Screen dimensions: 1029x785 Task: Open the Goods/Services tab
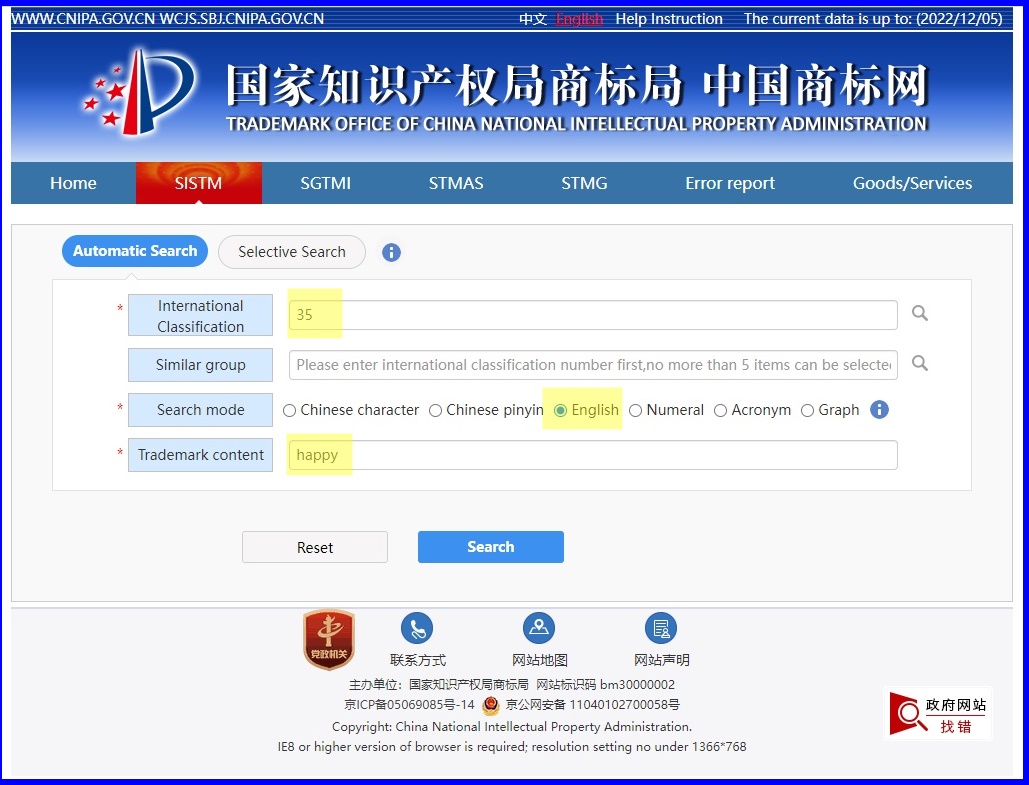click(912, 183)
